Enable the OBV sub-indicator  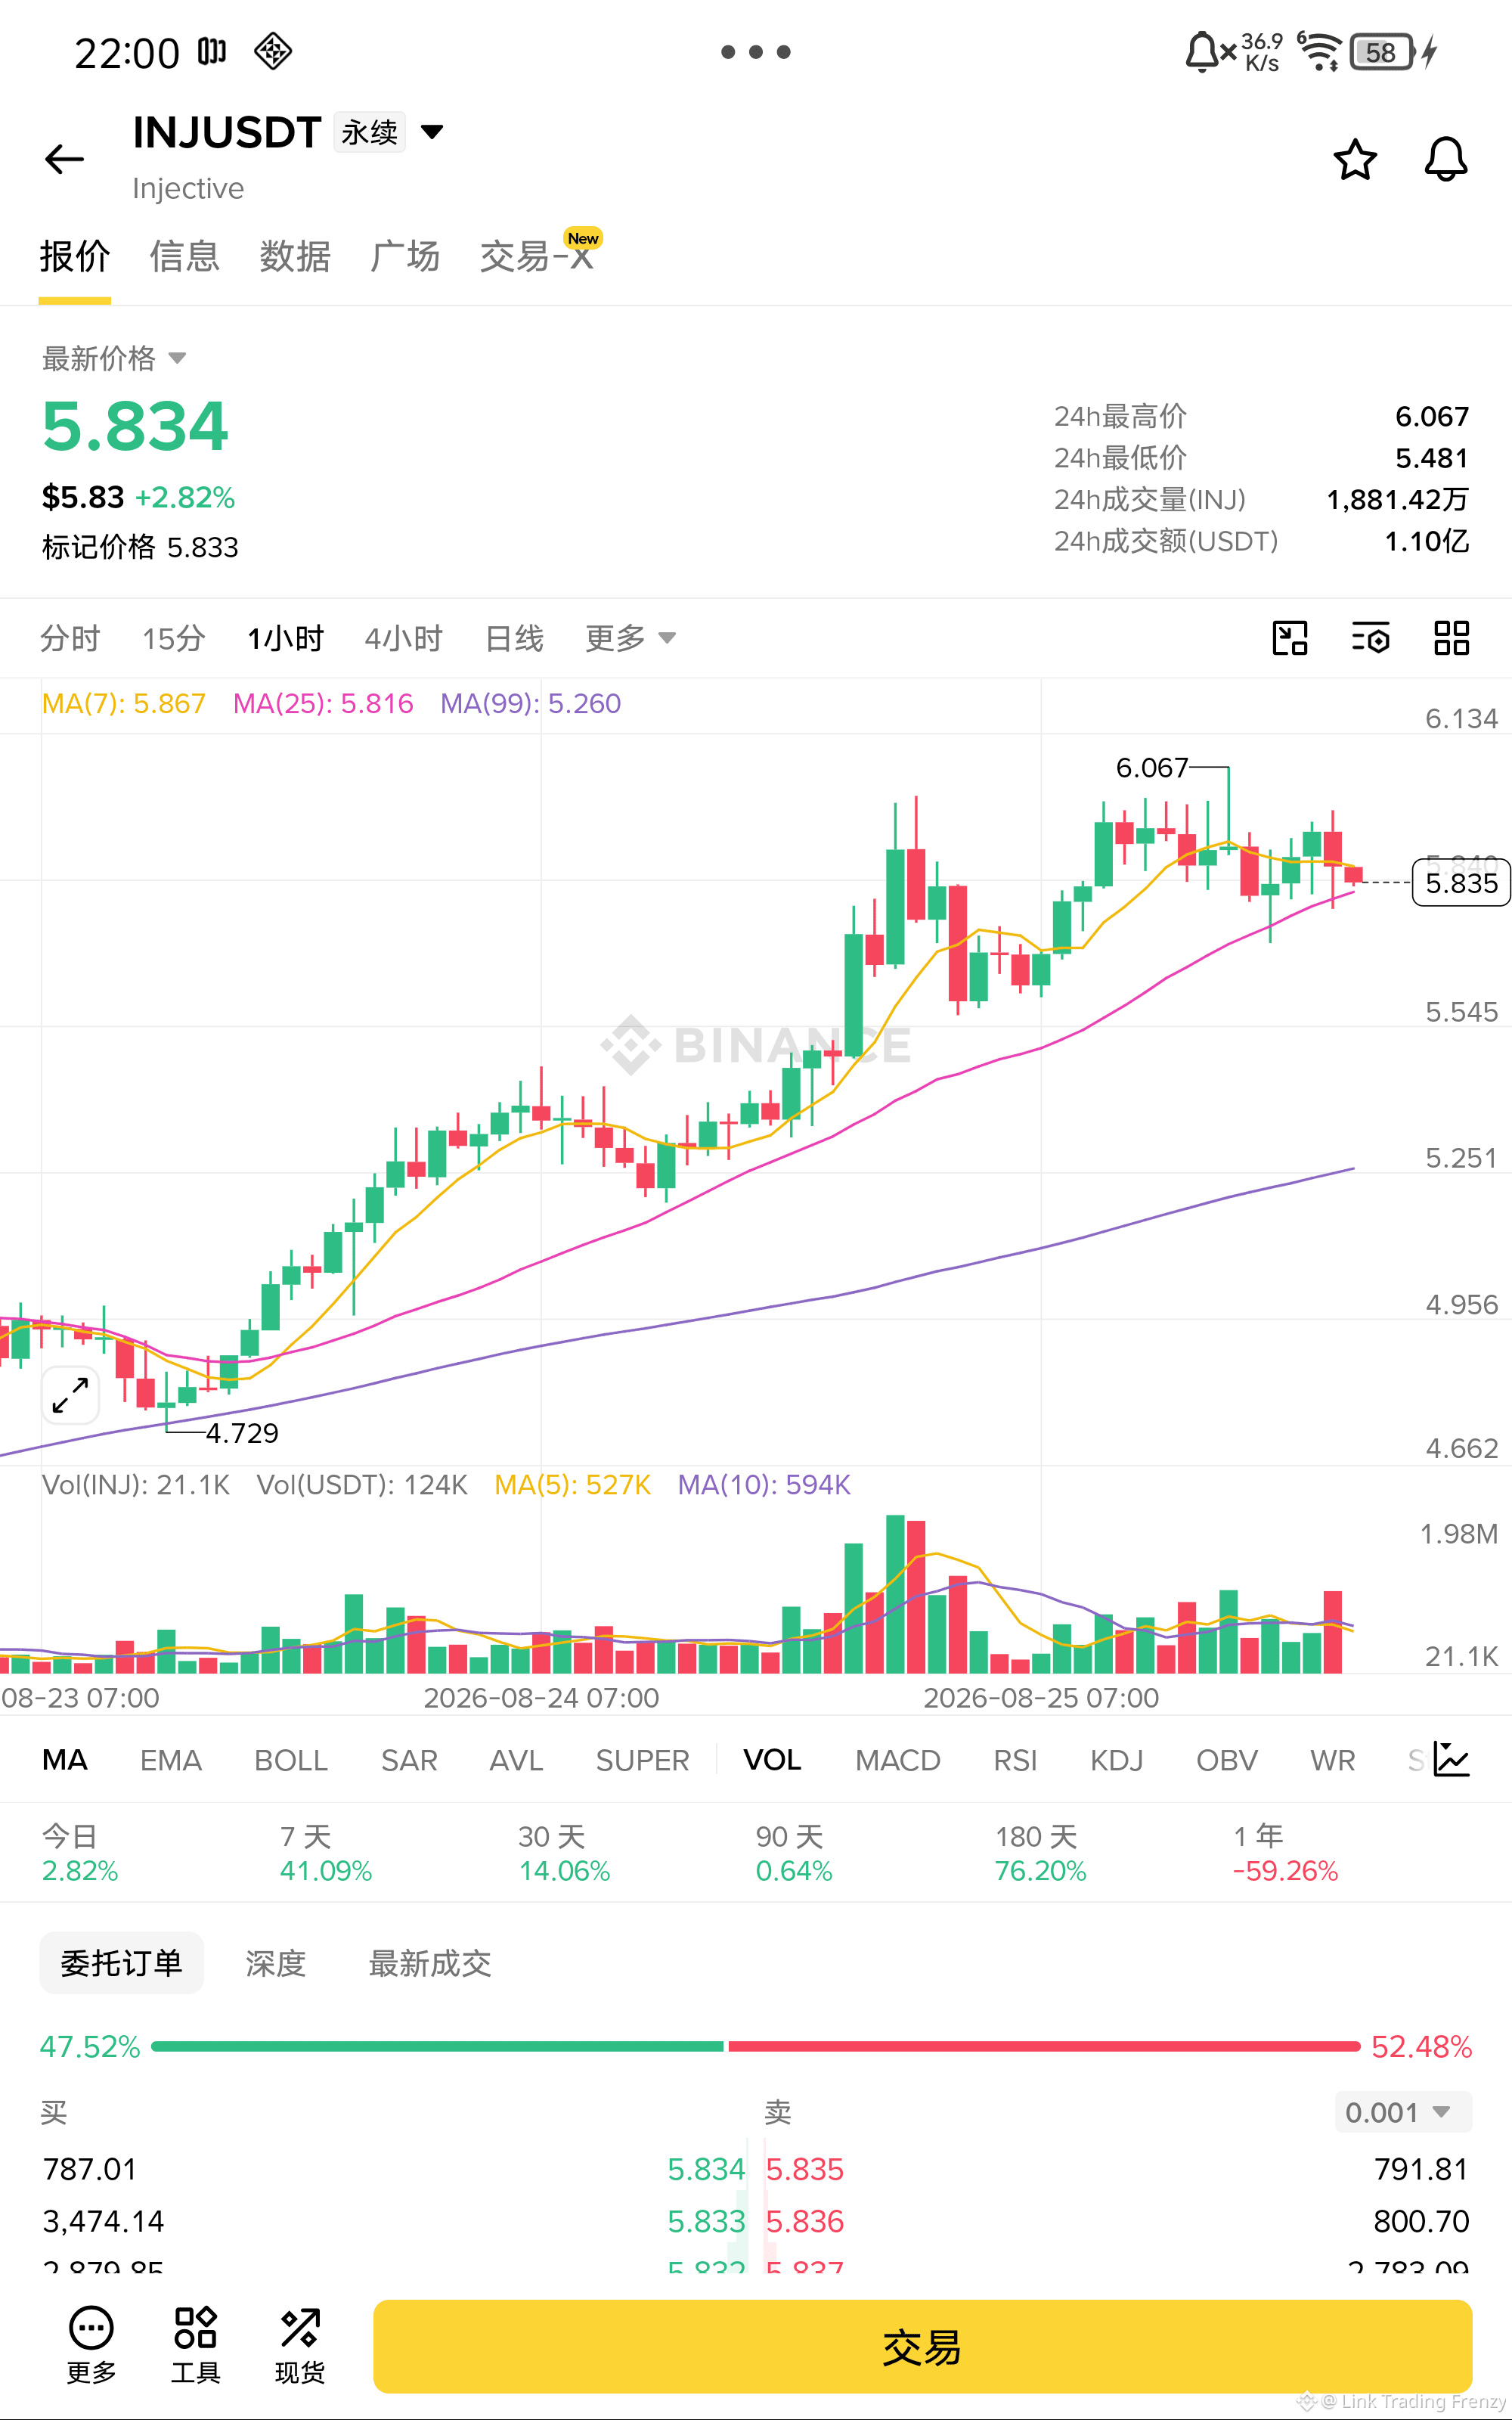click(1227, 1760)
